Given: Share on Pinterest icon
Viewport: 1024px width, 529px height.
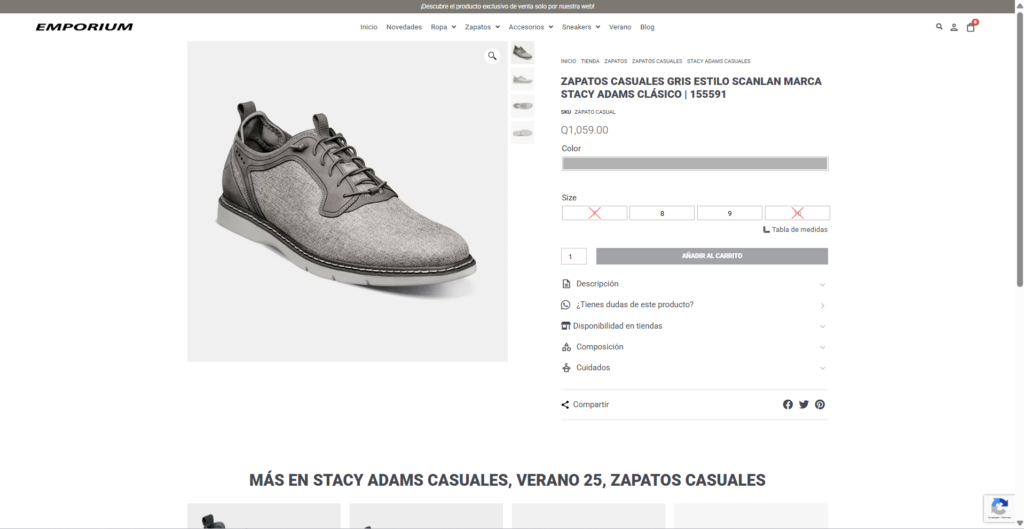Looking at the screenshot, I should click(x=820, y=404).
